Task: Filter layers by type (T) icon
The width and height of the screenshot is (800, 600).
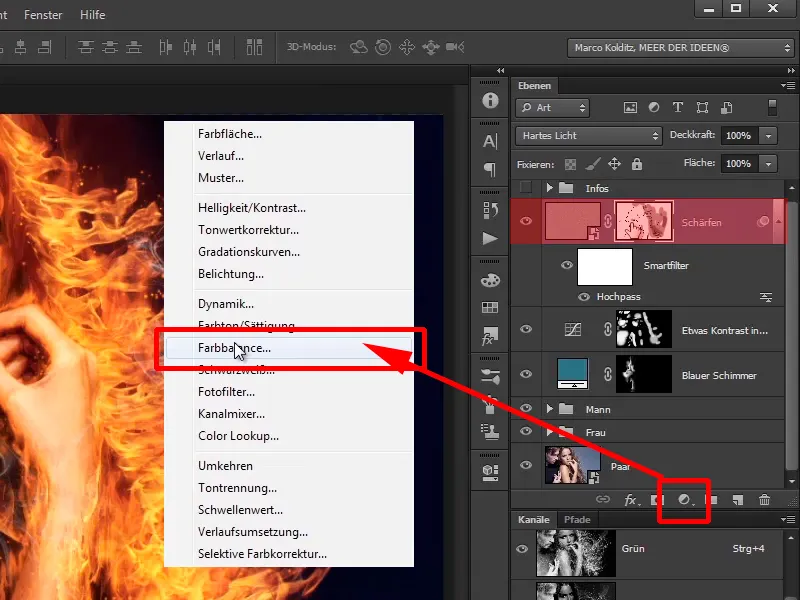Action: 678,108
